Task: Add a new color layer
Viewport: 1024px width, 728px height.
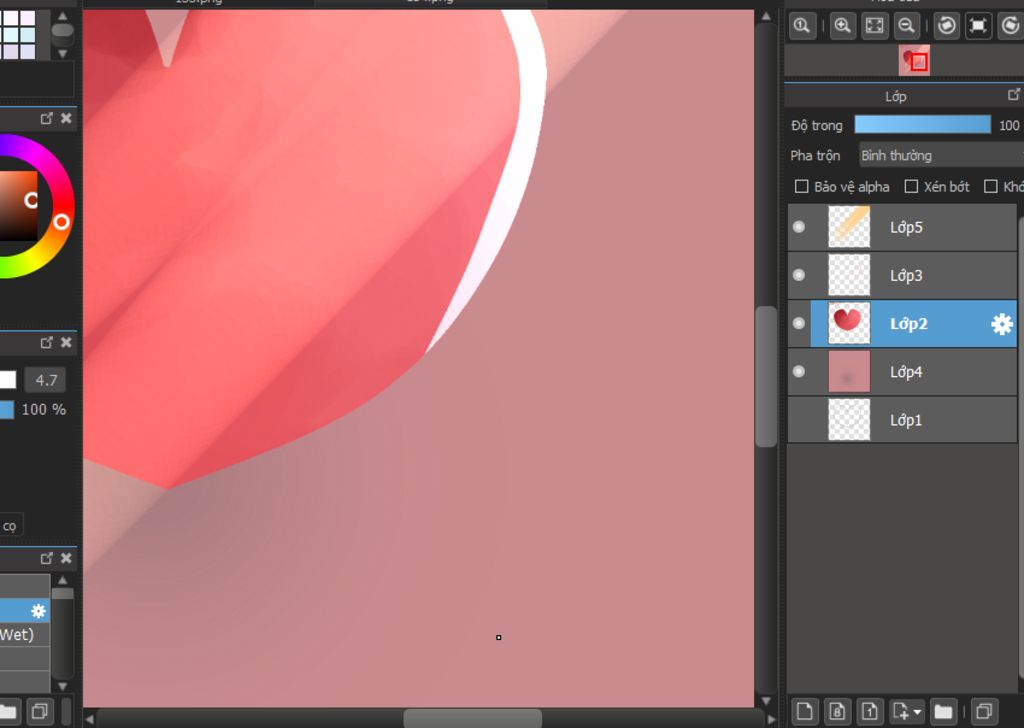Action: coord(805,711)
